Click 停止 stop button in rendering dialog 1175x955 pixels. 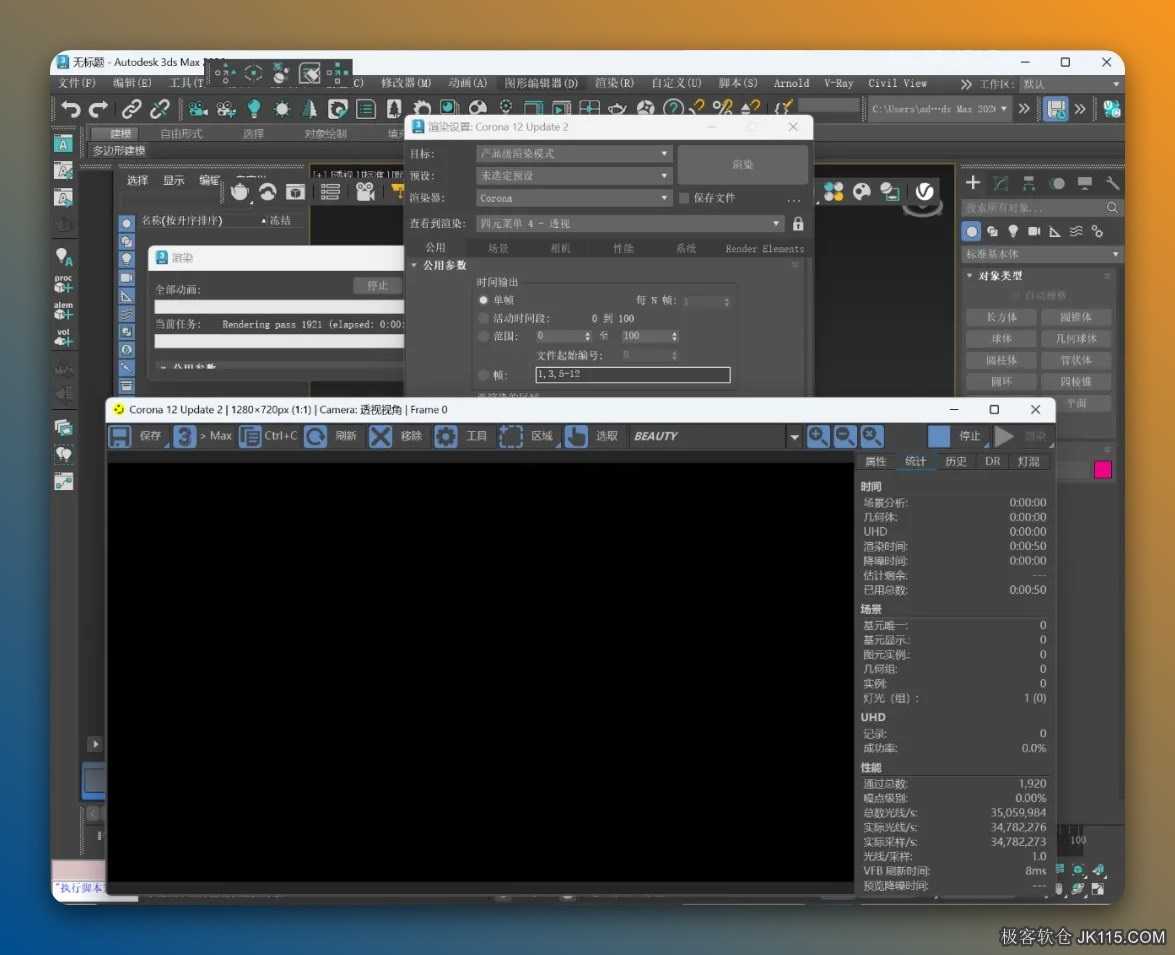[x=378, y=286]
